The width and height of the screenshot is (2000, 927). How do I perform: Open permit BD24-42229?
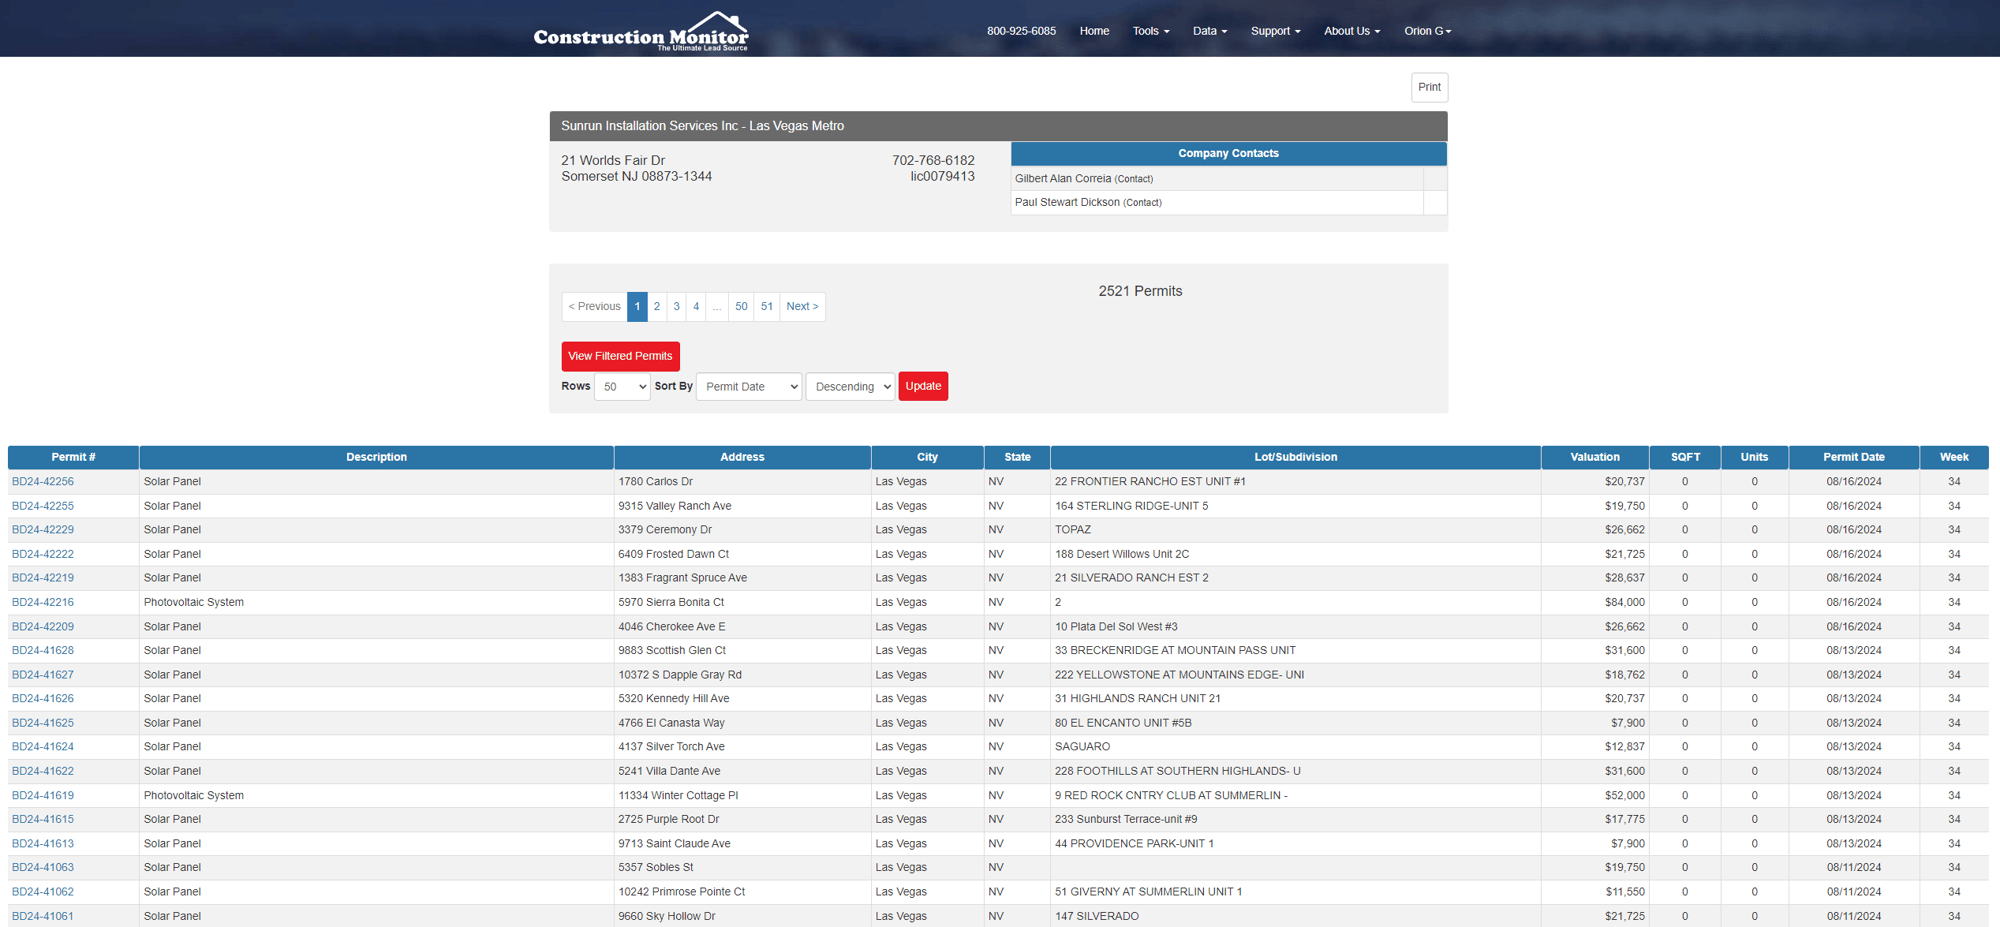pyautogui.click(x=43, y=530)
